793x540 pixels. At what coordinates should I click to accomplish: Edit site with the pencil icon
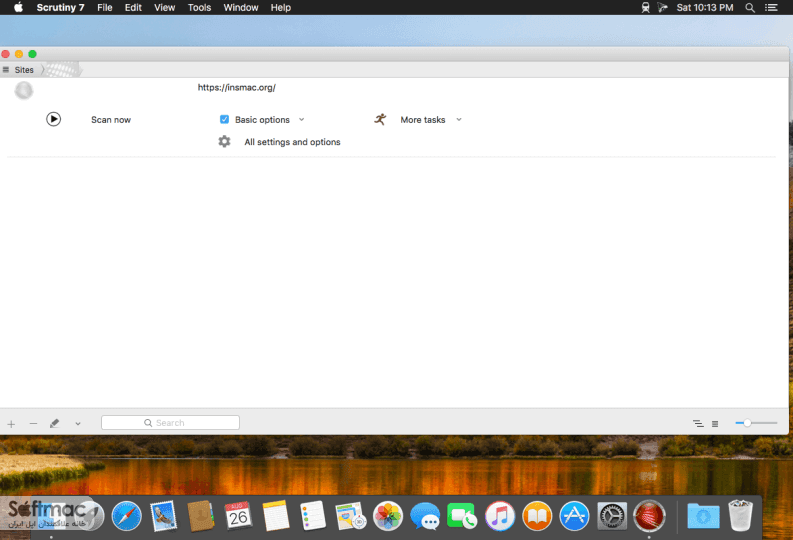click(55, 423)
